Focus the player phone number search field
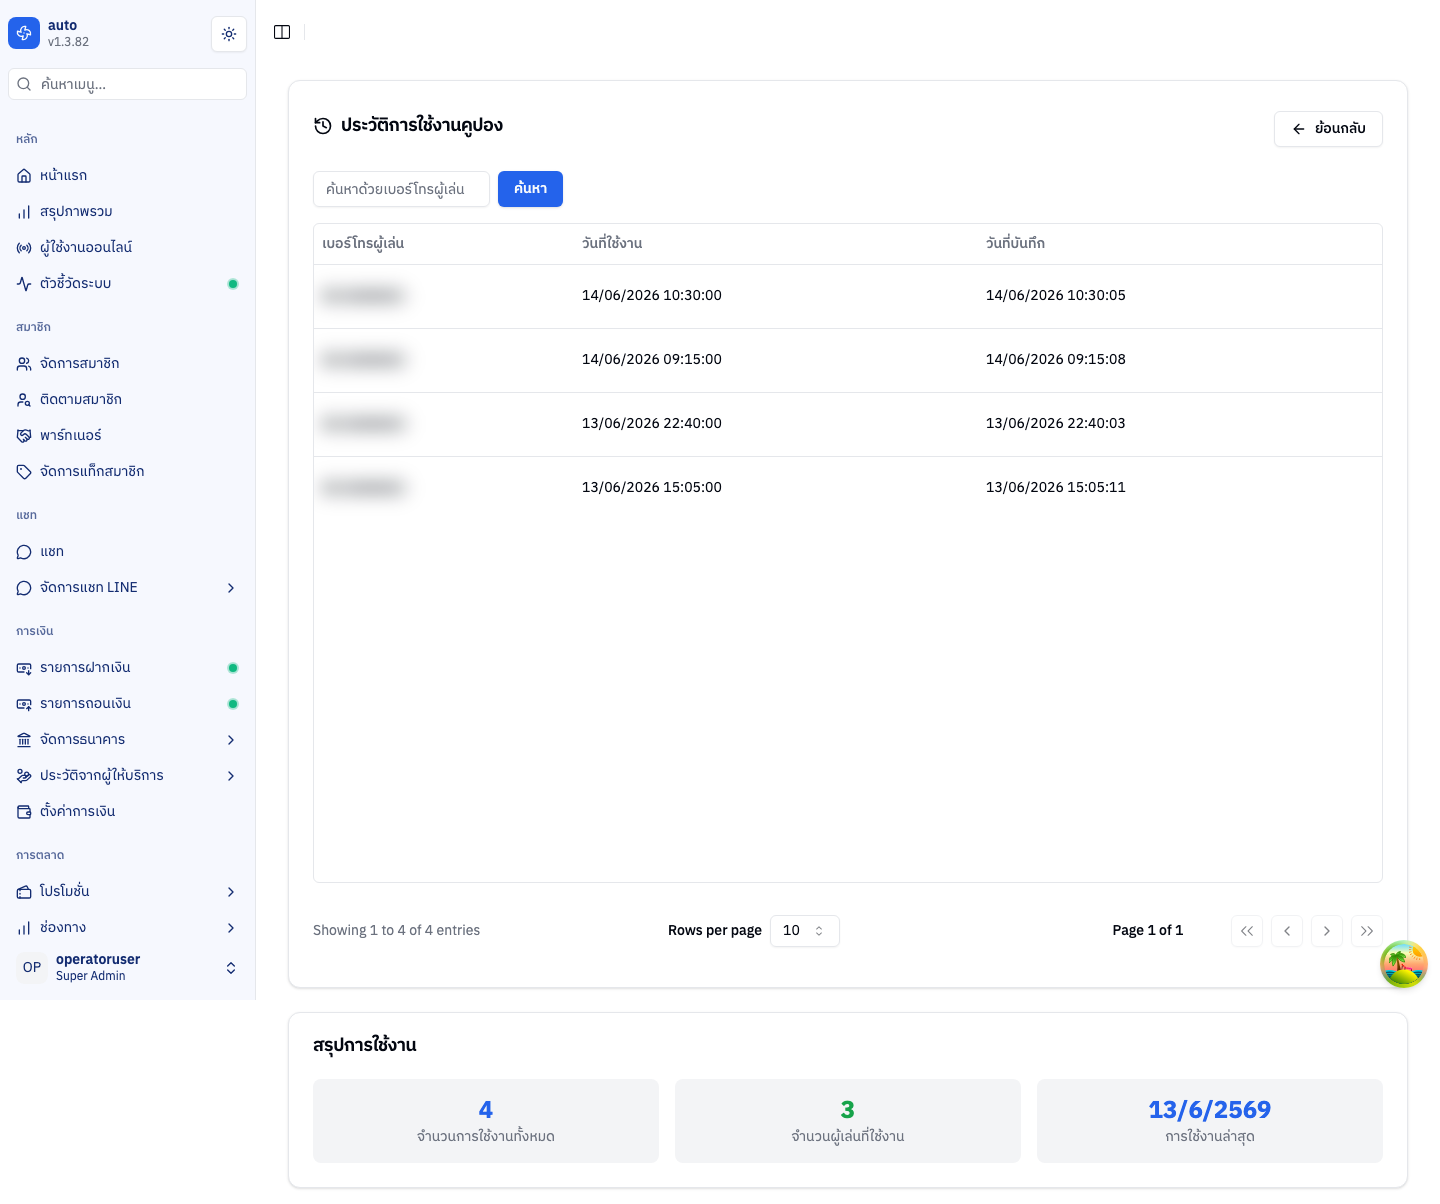 (x=401, y=189)
